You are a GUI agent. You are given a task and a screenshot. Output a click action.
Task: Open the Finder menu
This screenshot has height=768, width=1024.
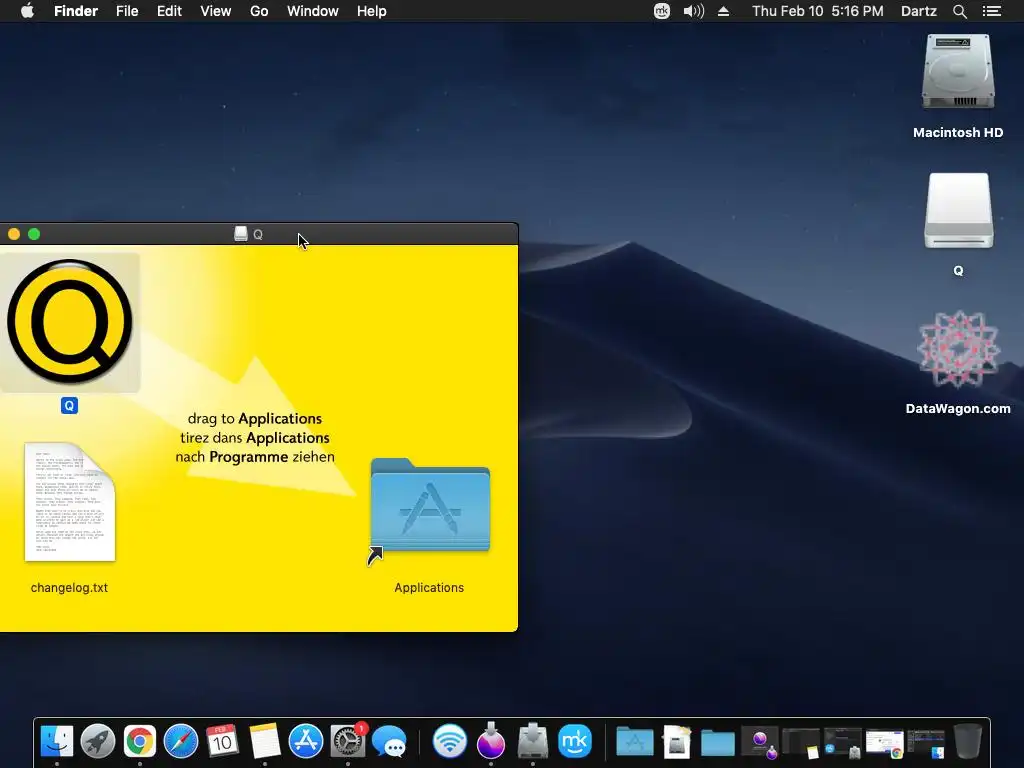[x=76, y=11]
